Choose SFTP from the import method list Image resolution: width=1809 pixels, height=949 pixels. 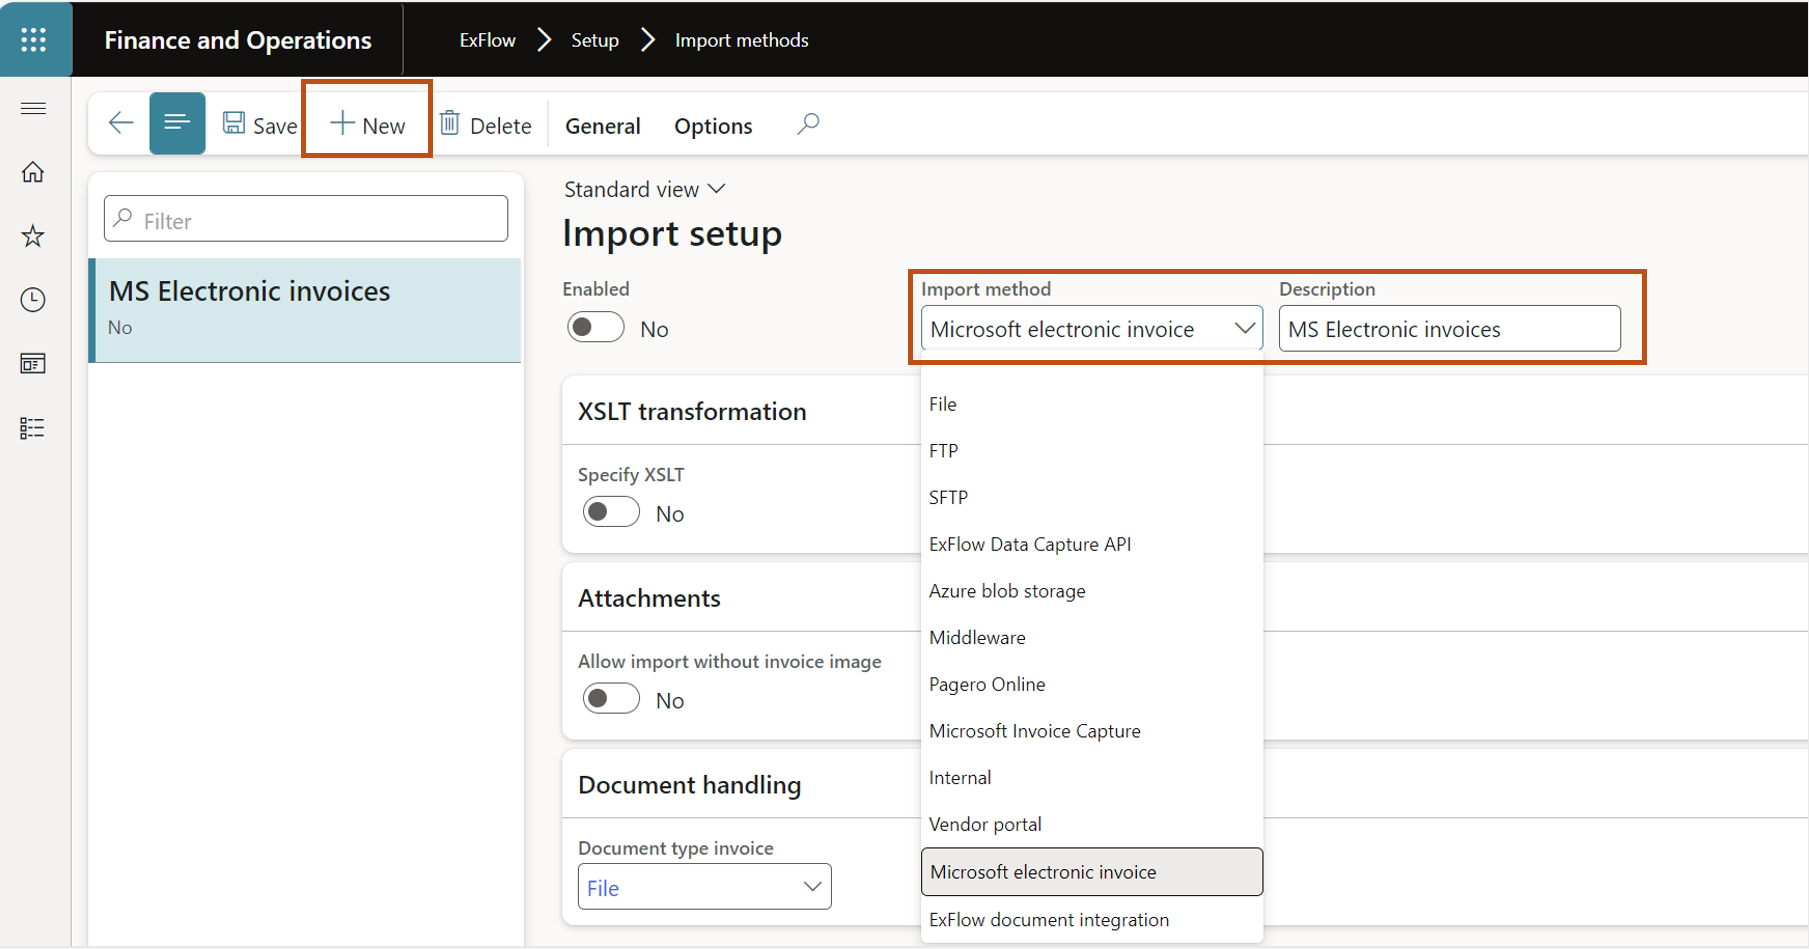click(1091, 497)
